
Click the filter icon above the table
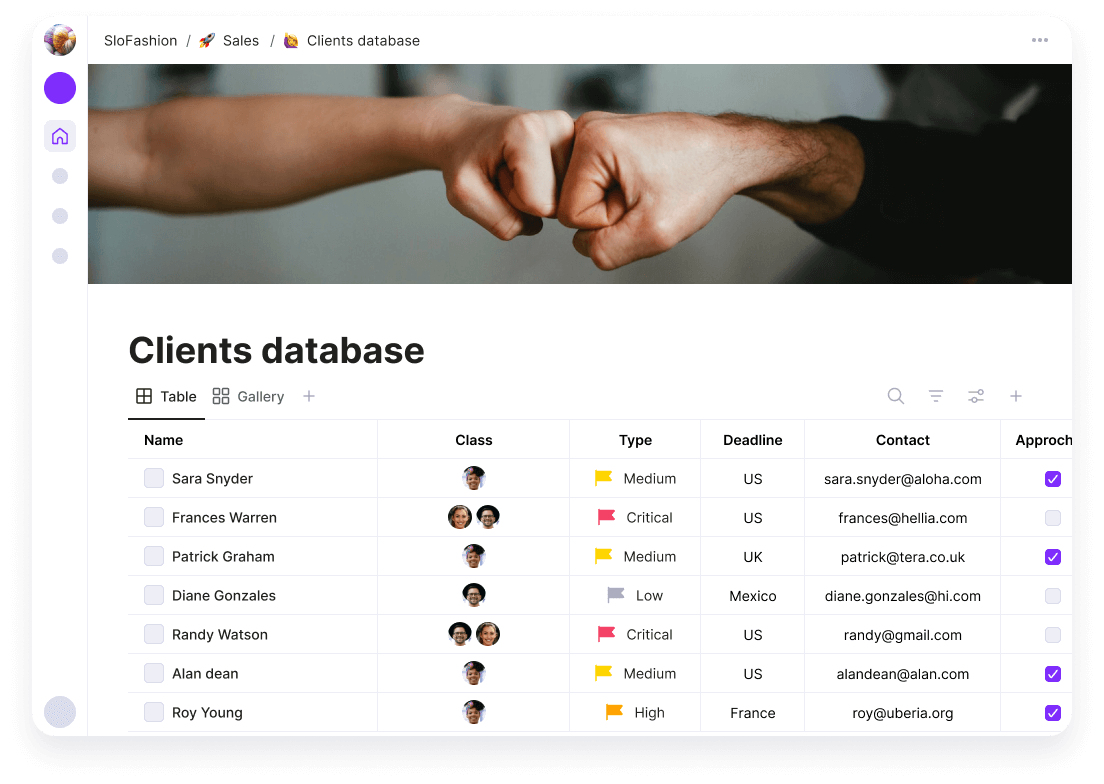coord(935,396)
